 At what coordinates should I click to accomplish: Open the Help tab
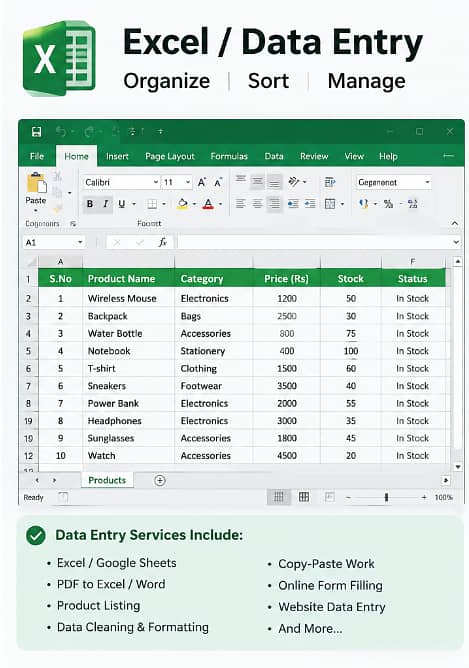coord(388,156)
